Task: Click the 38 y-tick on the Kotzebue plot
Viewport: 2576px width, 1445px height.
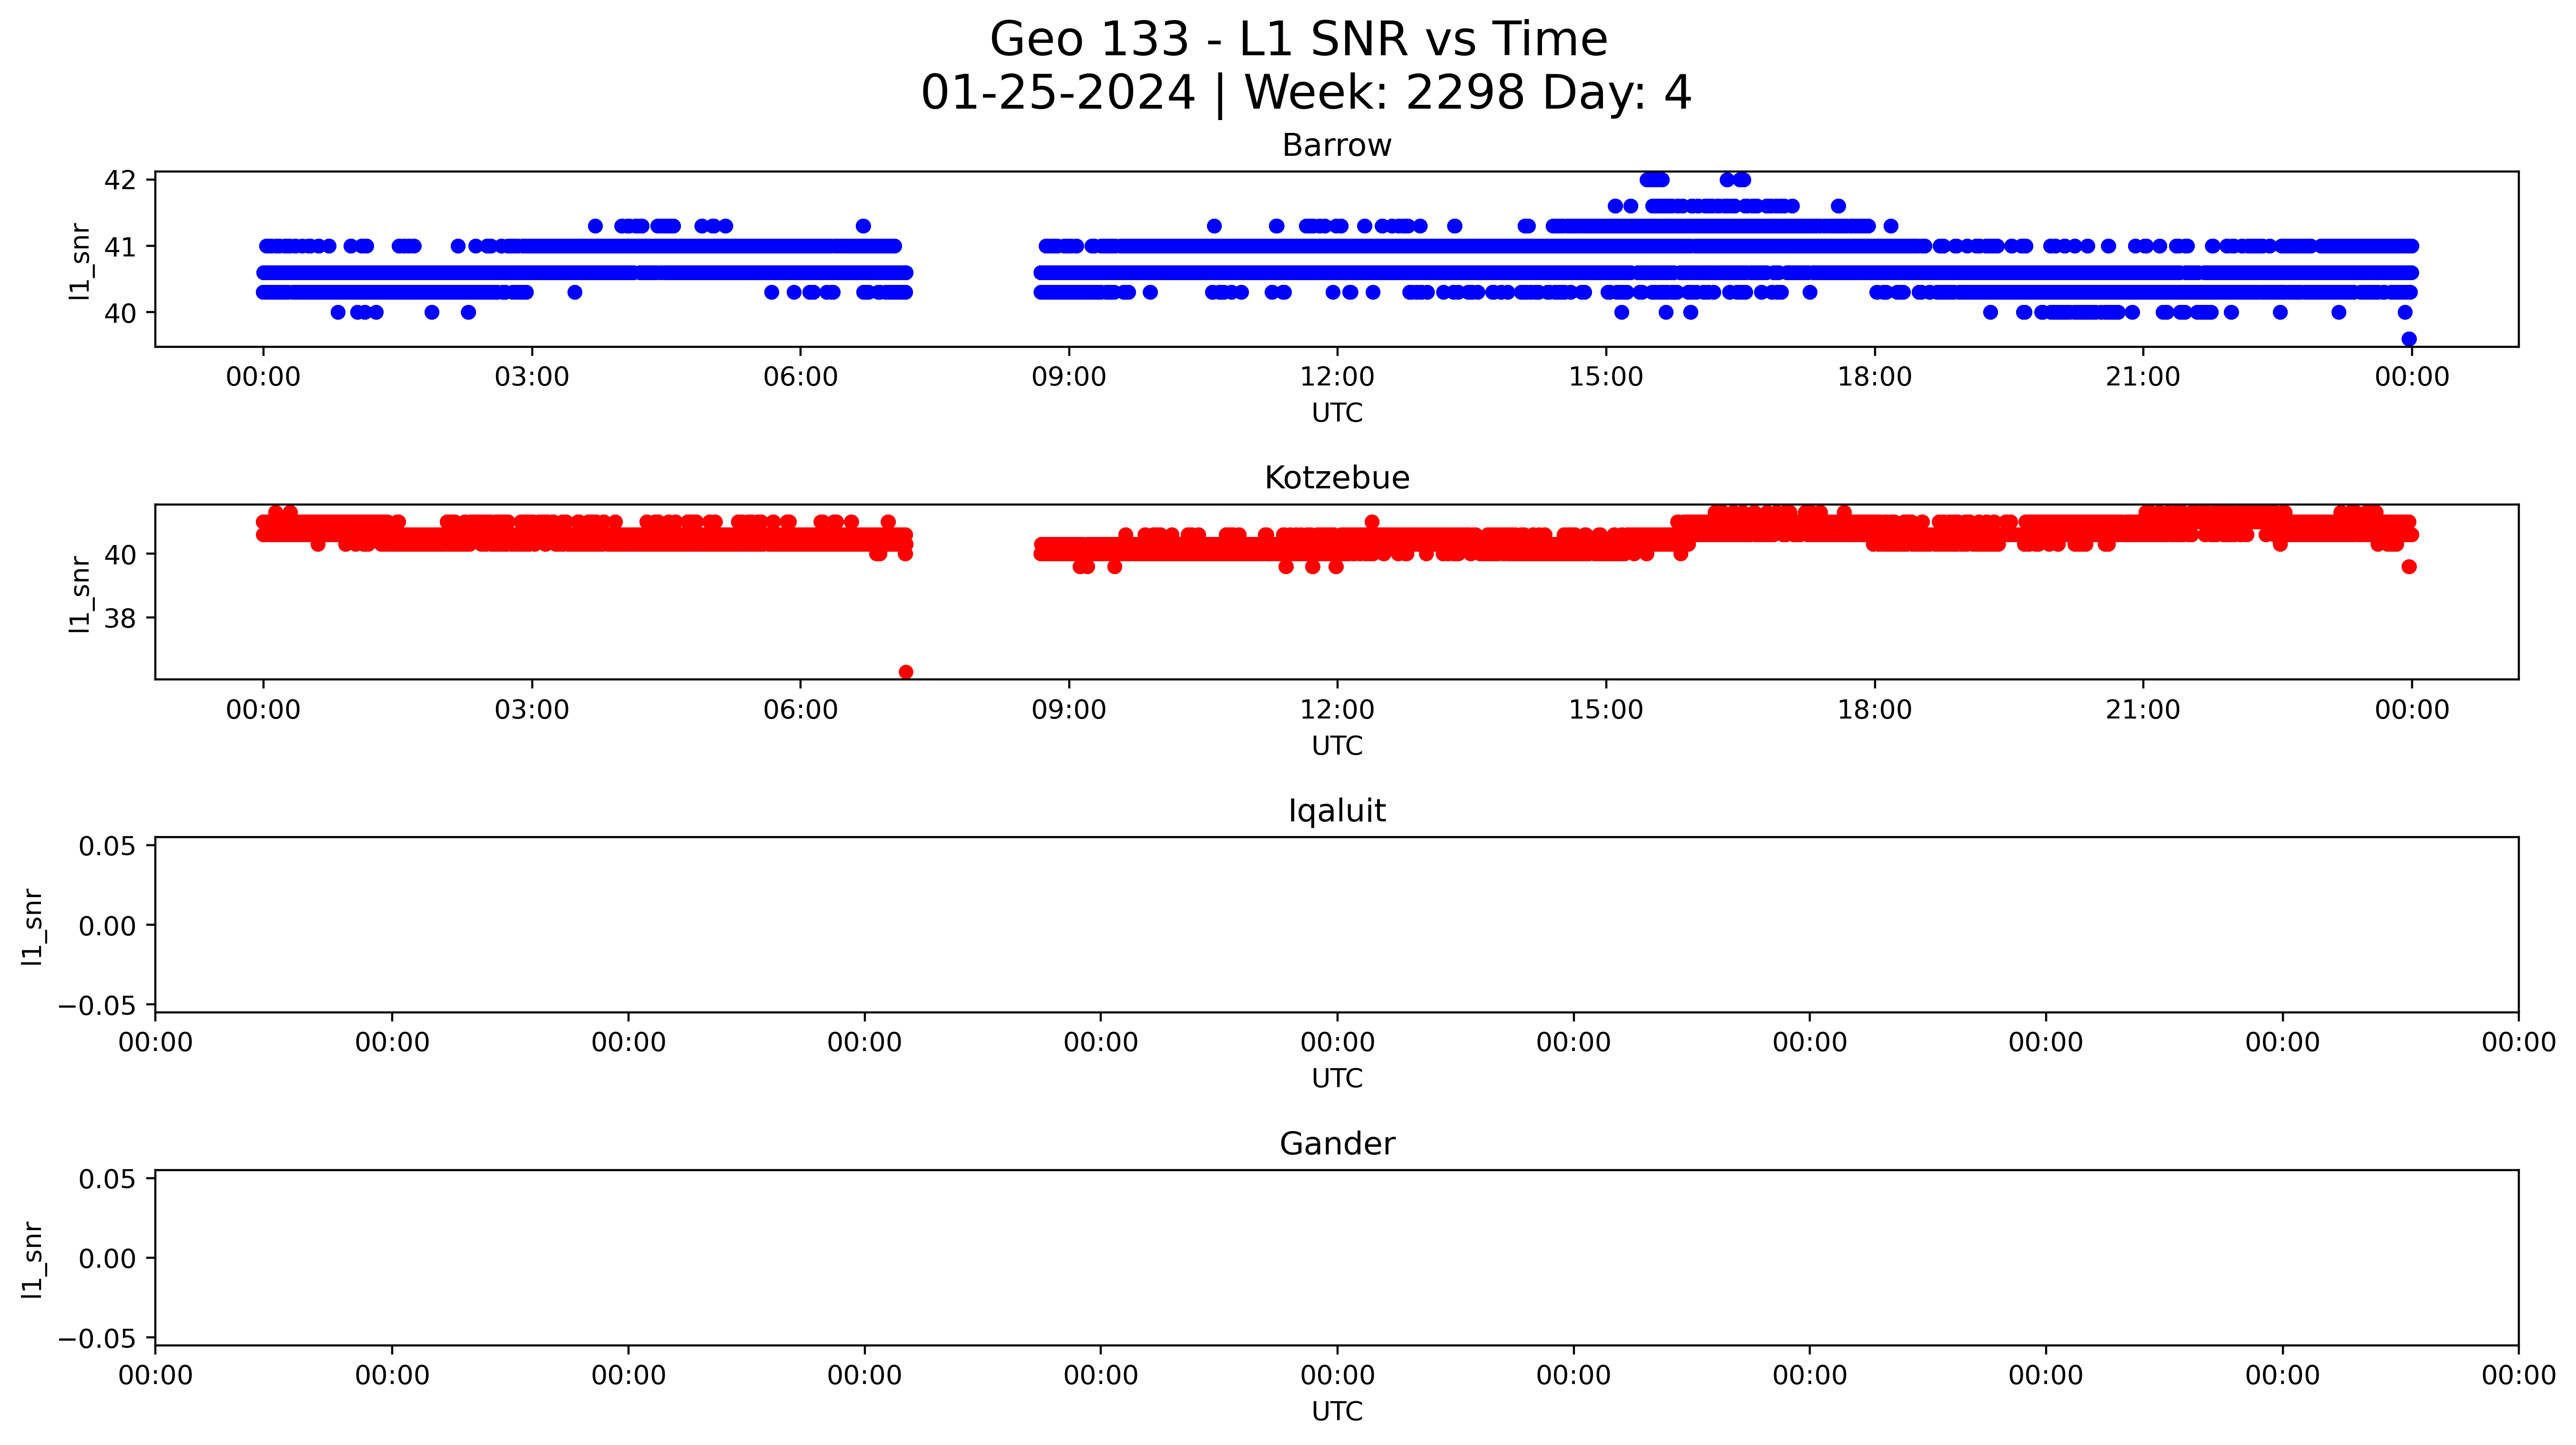Action: pyautogui.click(x=120, y=619)
